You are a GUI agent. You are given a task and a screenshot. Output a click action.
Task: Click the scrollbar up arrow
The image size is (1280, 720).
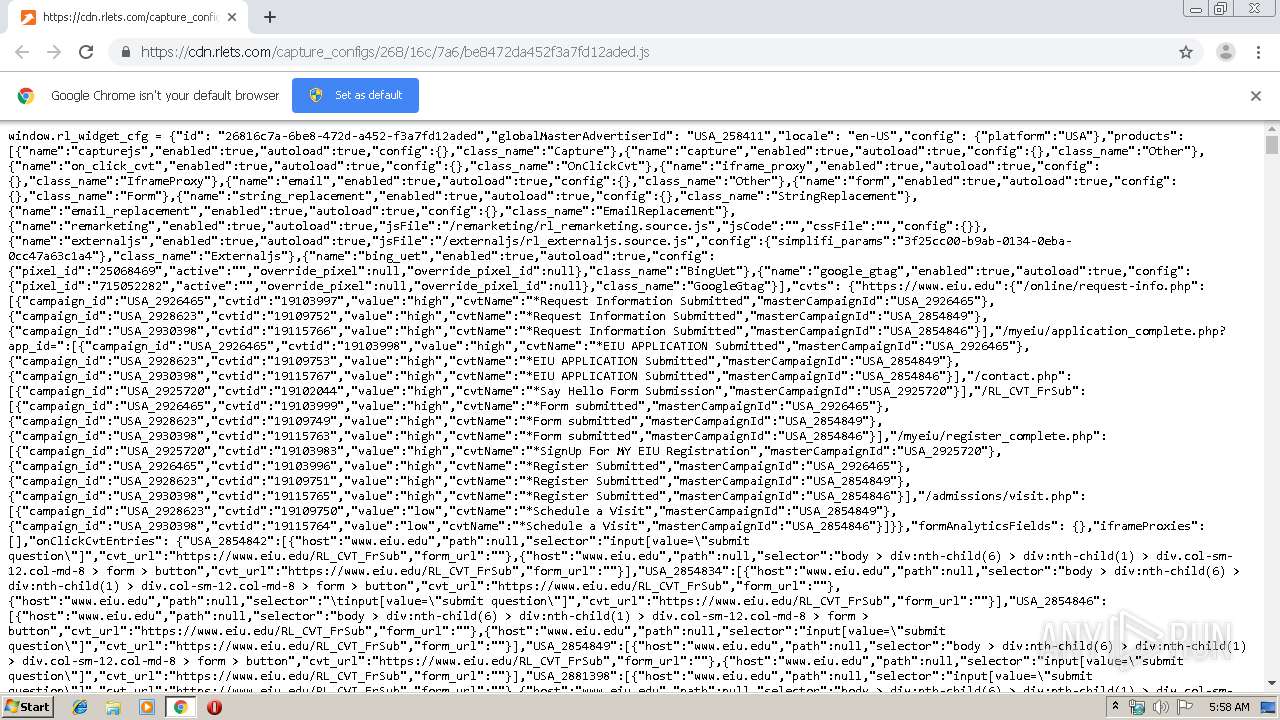click(x=1272, y=129)
